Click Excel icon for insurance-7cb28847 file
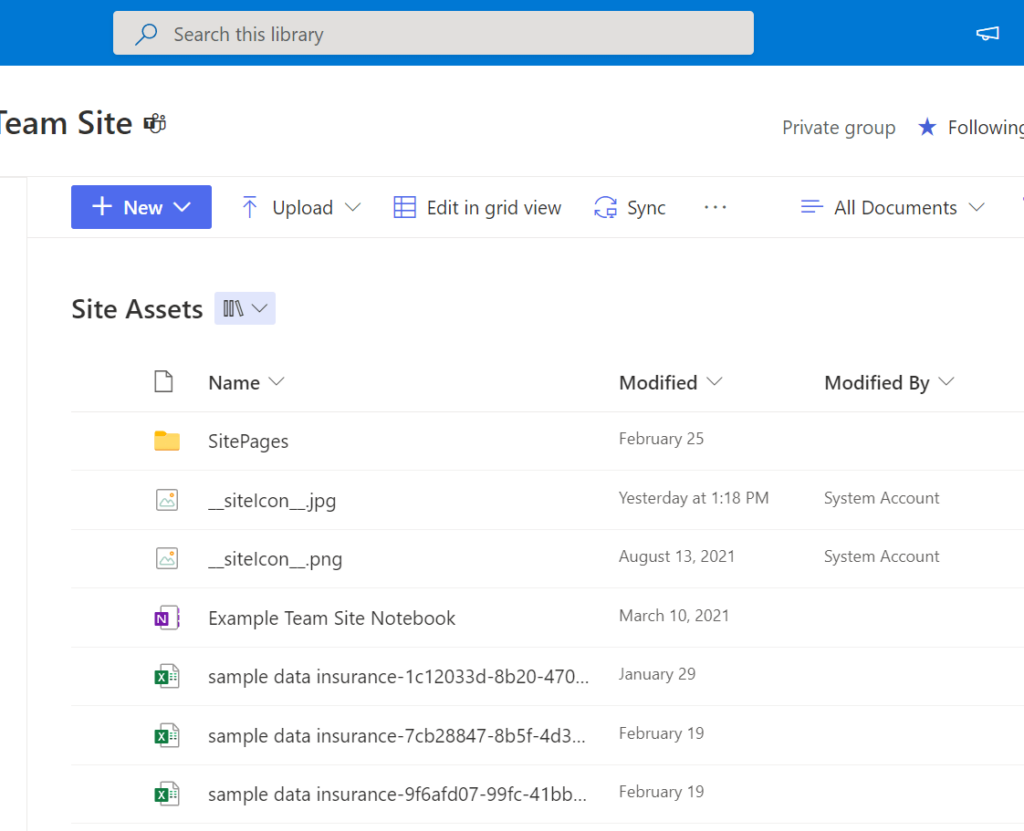Image resolution: width=1024 pixels, height=831 pixels. pyautogui.click(x=167, y=736)
